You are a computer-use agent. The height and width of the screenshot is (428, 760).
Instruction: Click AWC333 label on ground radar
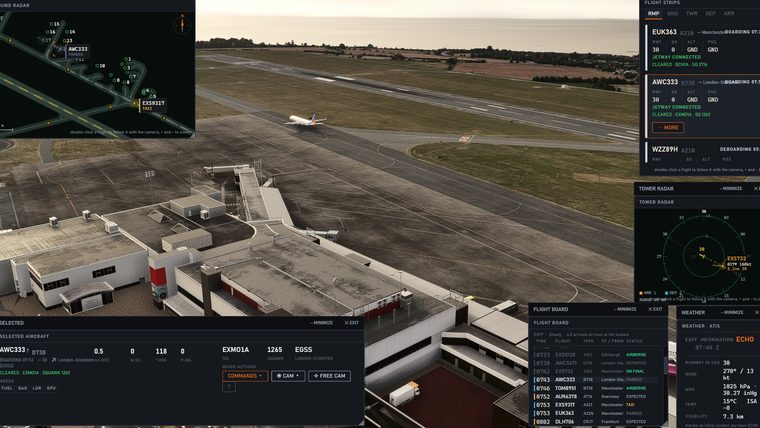[78, 49]
